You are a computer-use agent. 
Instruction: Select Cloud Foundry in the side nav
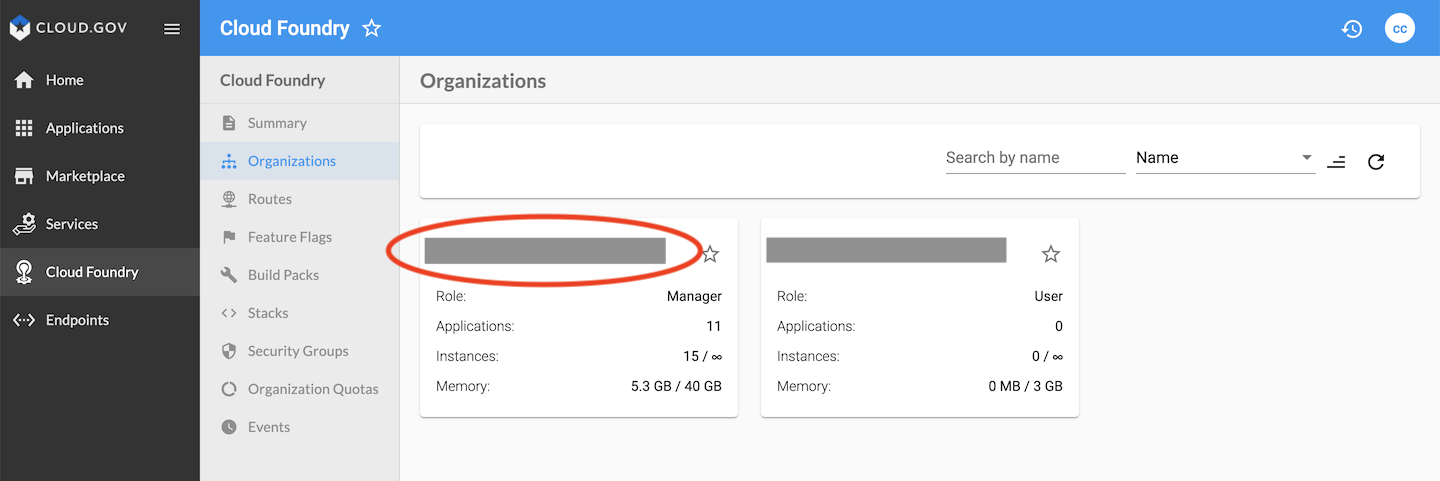coord(100,272)
